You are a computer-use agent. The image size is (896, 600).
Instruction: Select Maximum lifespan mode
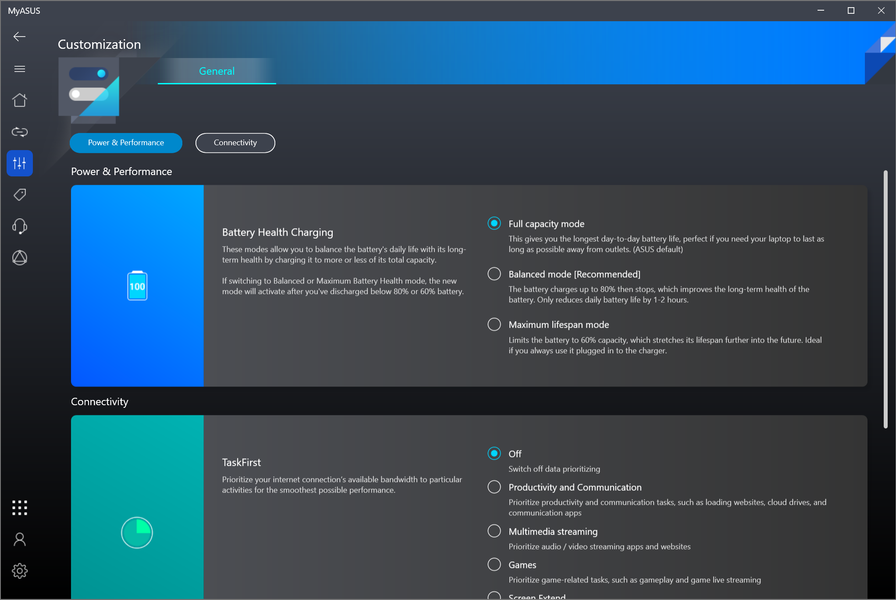[494, 325]
